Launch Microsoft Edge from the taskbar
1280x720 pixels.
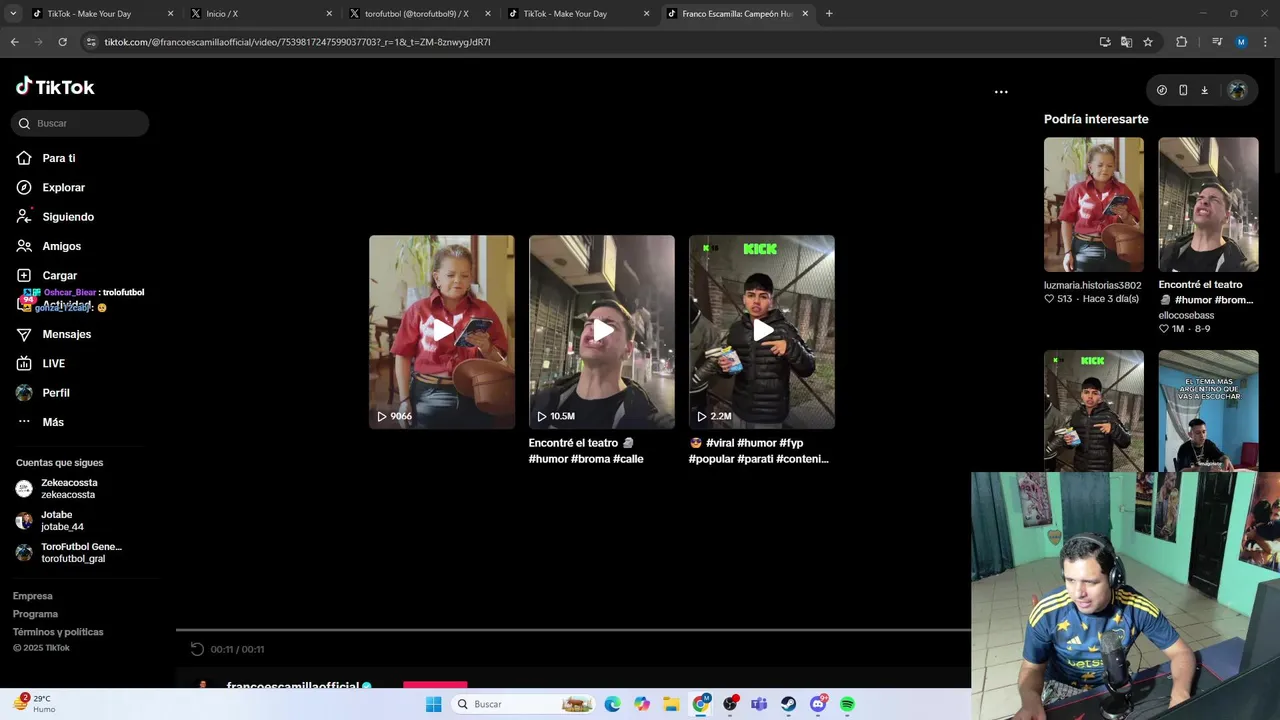(x=612, y=704)
